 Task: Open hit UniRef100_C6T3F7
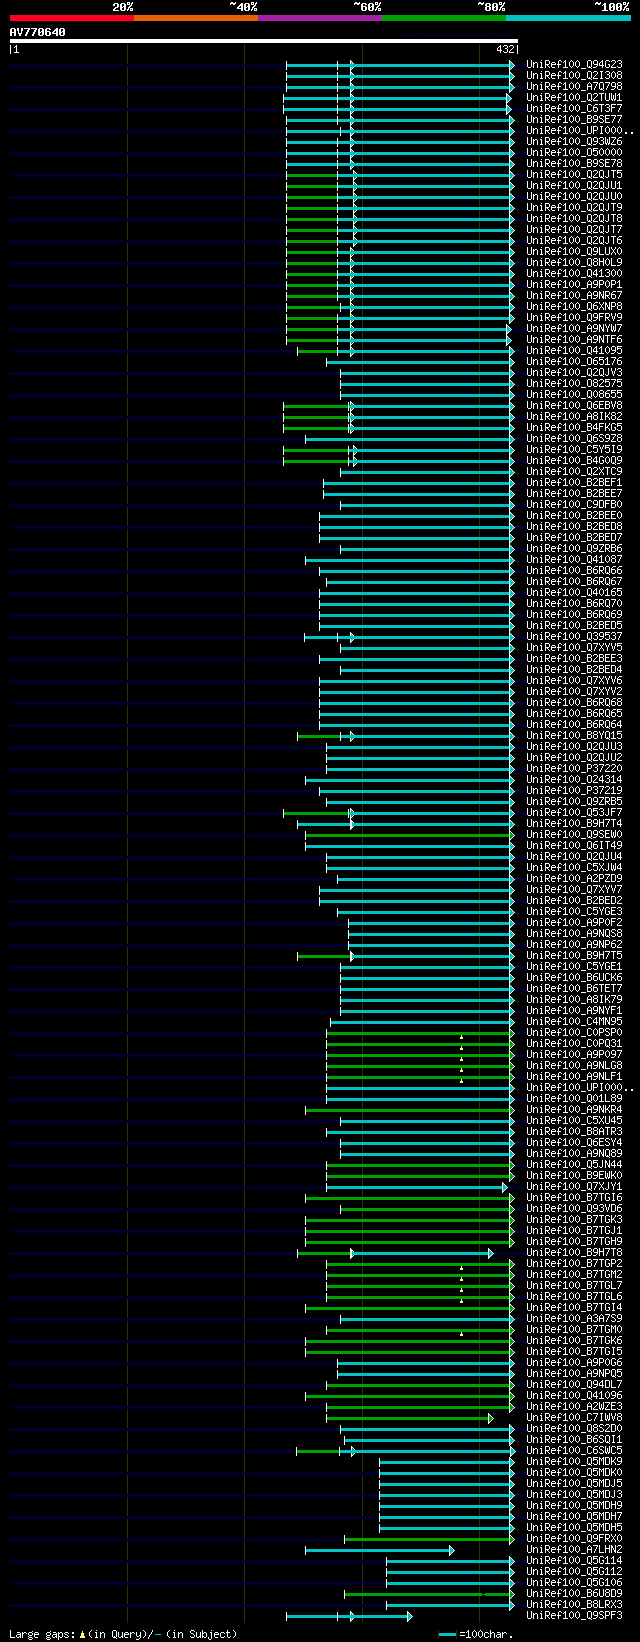(x=574, y=109)
